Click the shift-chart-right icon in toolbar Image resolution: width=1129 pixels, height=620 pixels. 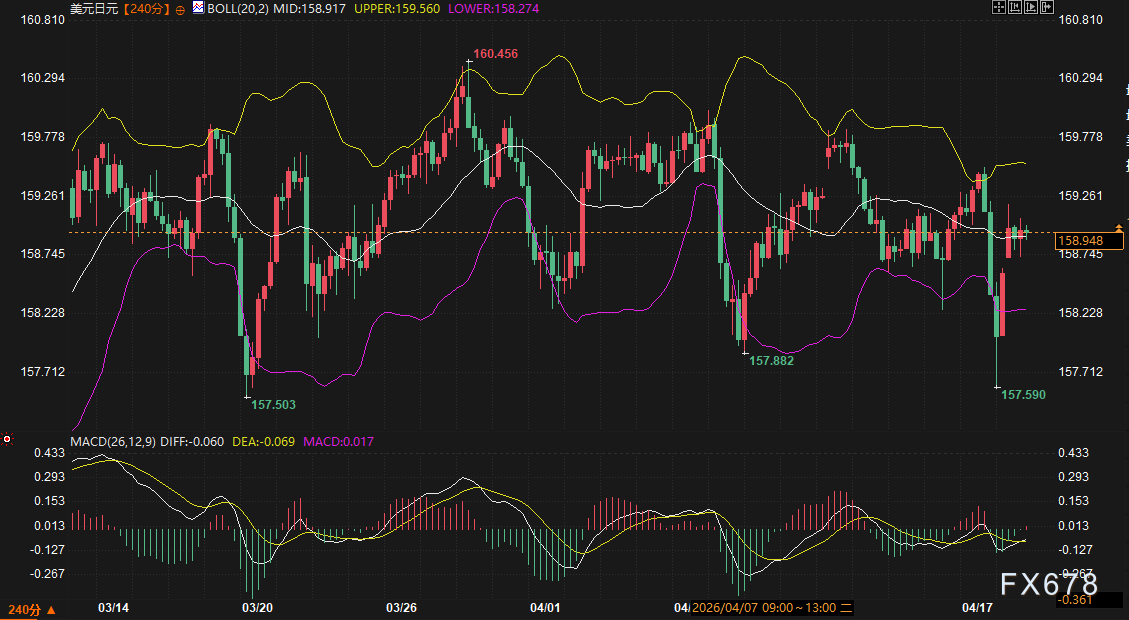[x=1047, y=7]
